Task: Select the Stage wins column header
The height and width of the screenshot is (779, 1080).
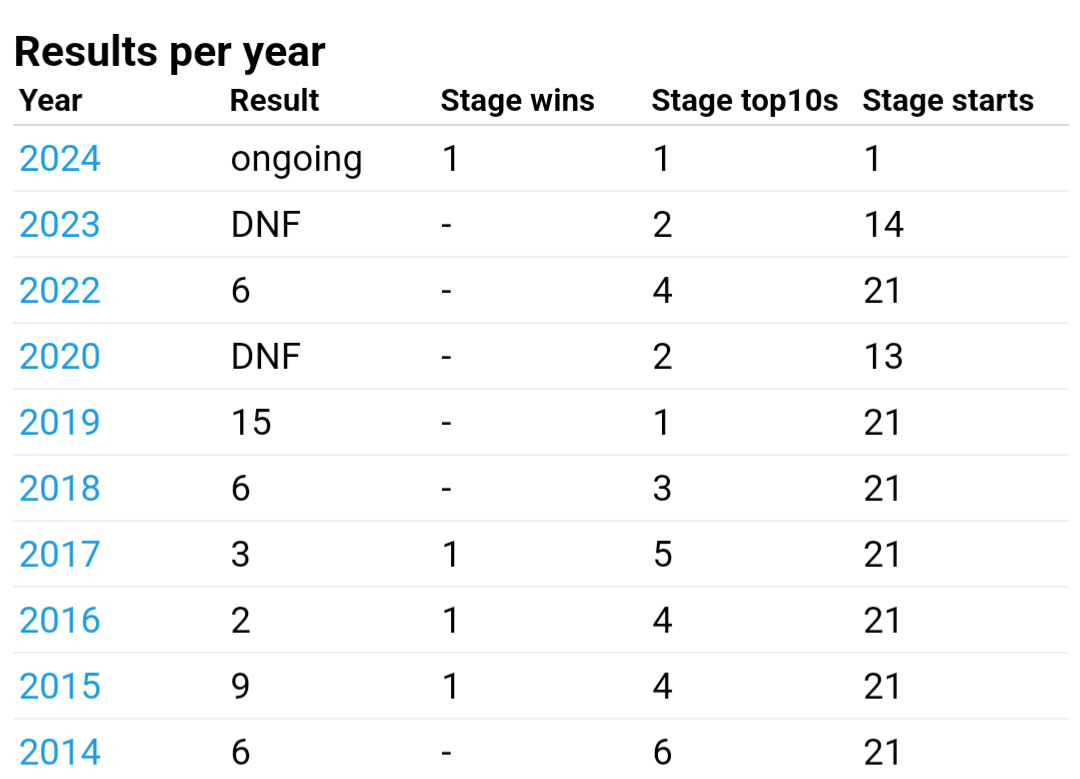Action: 517,101
